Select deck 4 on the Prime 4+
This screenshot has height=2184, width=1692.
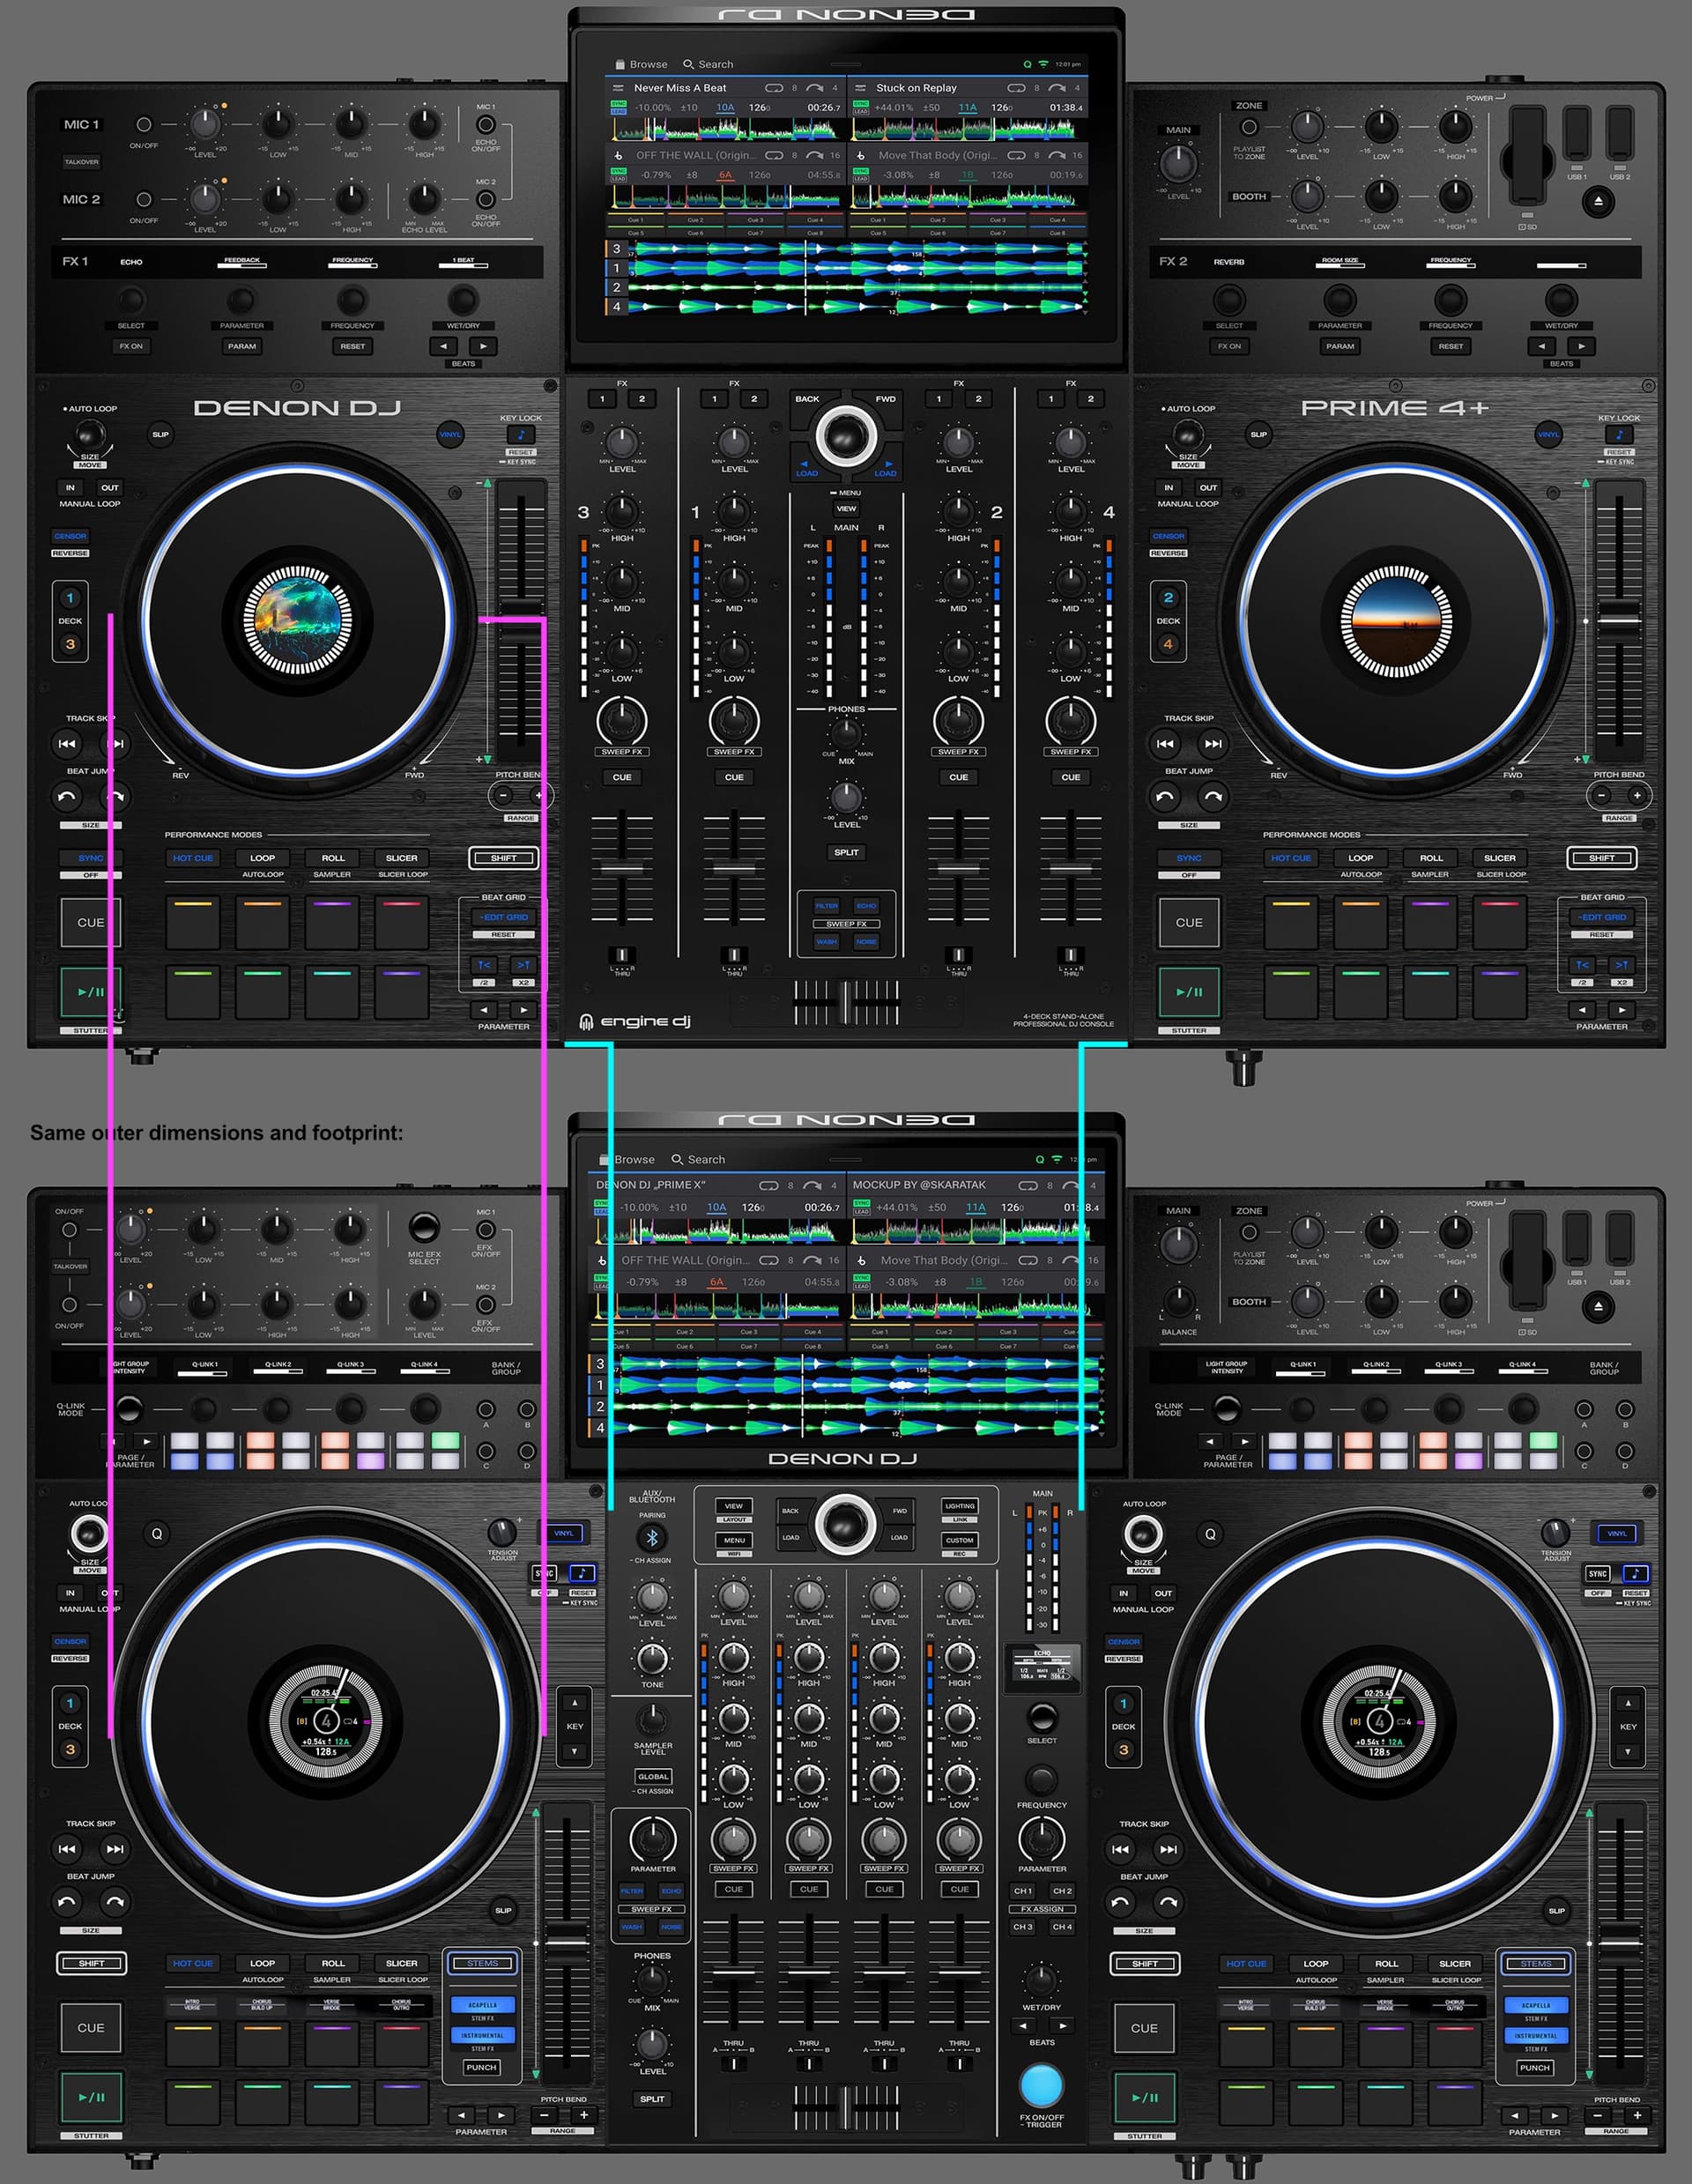point(1168,644)
